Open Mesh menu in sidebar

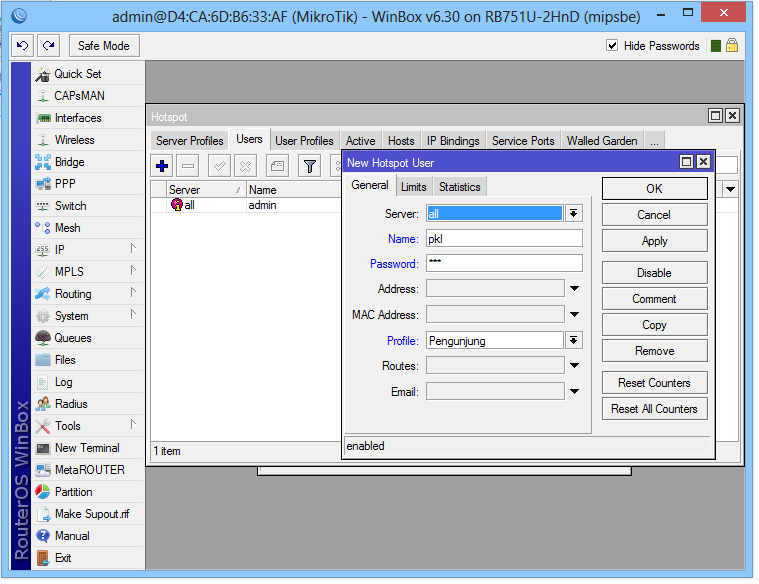coord(89,228)
